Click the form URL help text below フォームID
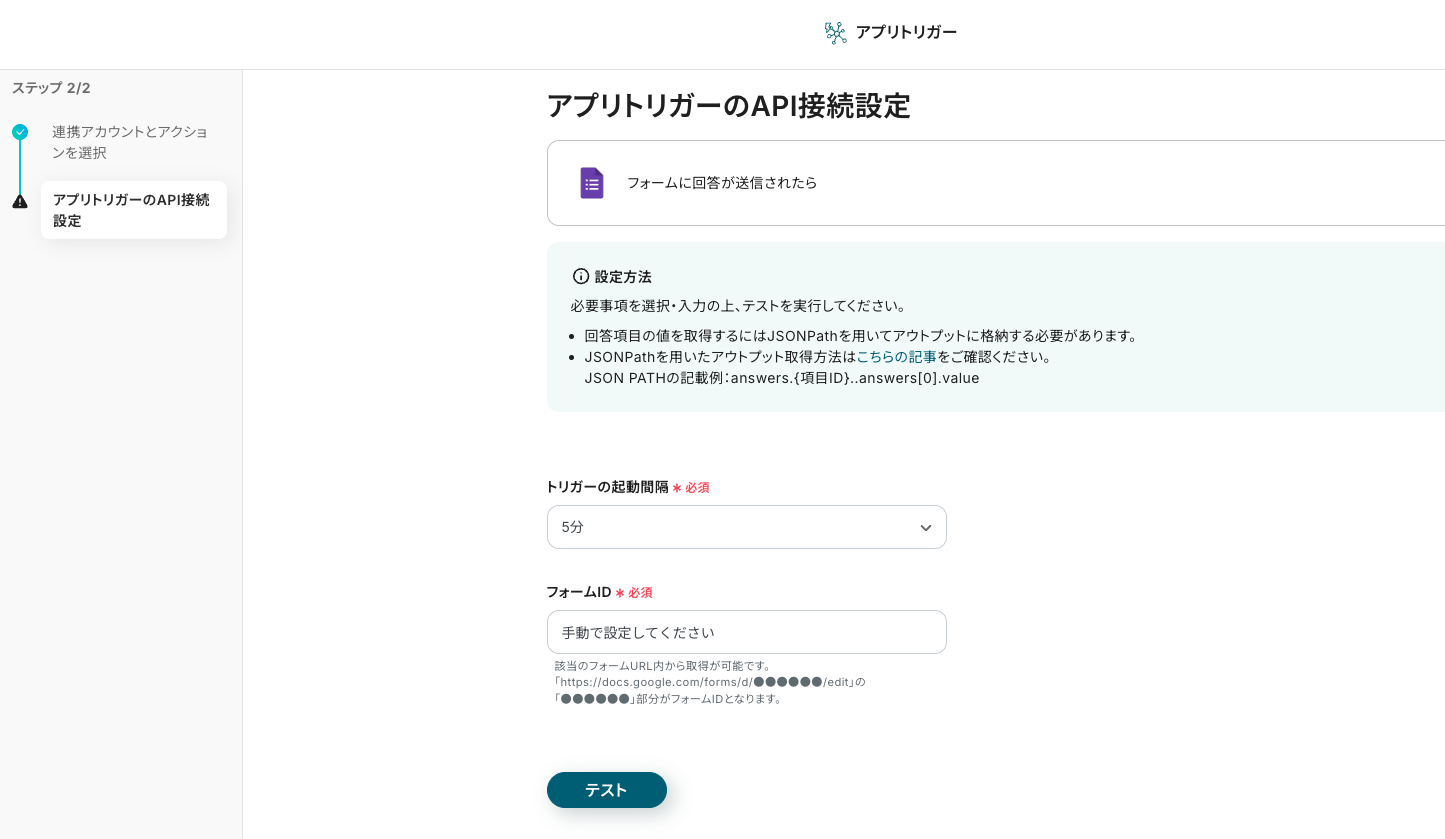This screenshot has height=839, width=1445. [709, 682]
